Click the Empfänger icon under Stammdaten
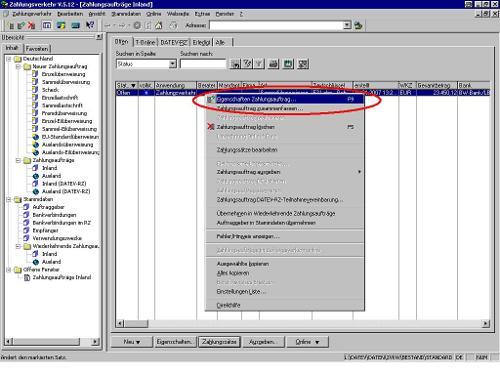 [26, 230]
